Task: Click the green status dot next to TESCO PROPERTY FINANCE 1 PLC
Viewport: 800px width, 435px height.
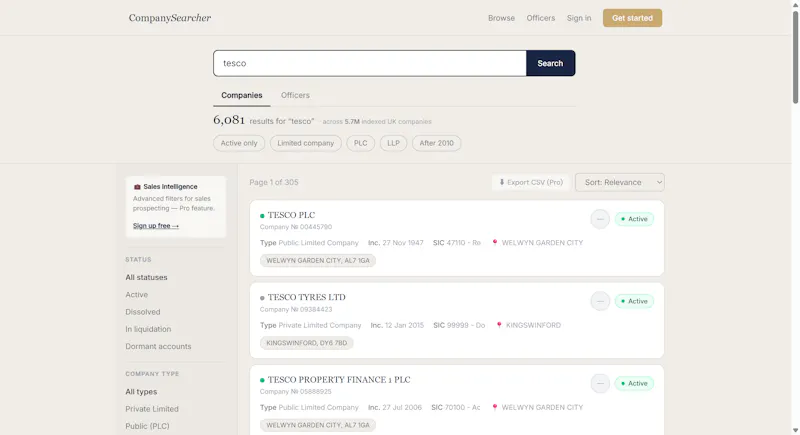Action: coord(262,380)
